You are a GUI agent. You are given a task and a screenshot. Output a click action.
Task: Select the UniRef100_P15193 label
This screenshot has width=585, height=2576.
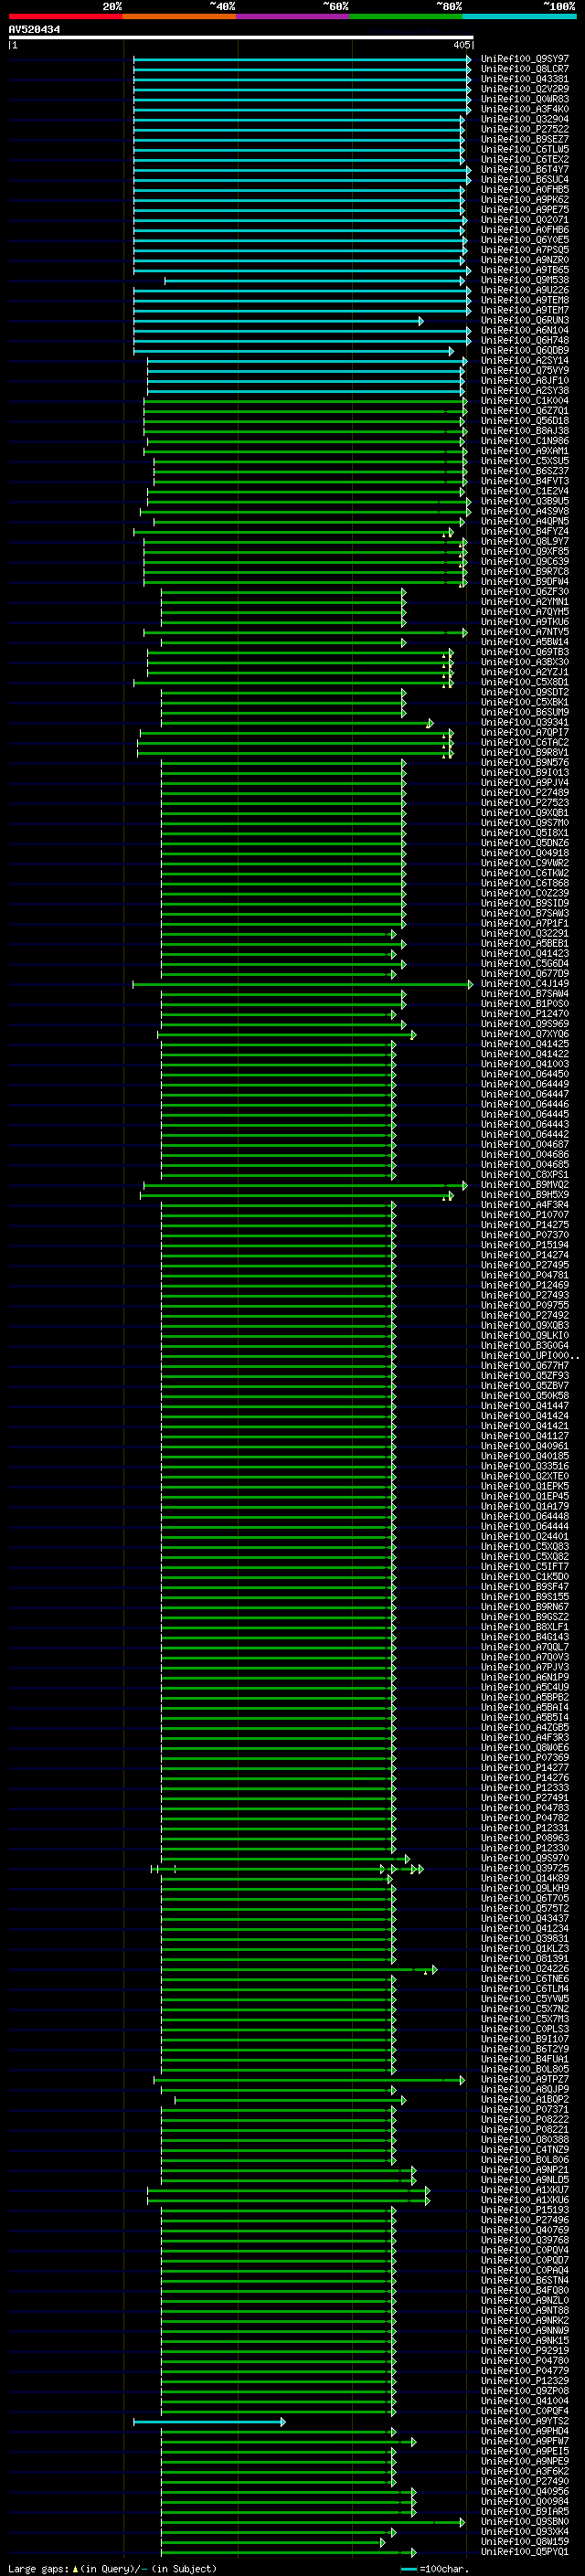[x=525, y=2210]
